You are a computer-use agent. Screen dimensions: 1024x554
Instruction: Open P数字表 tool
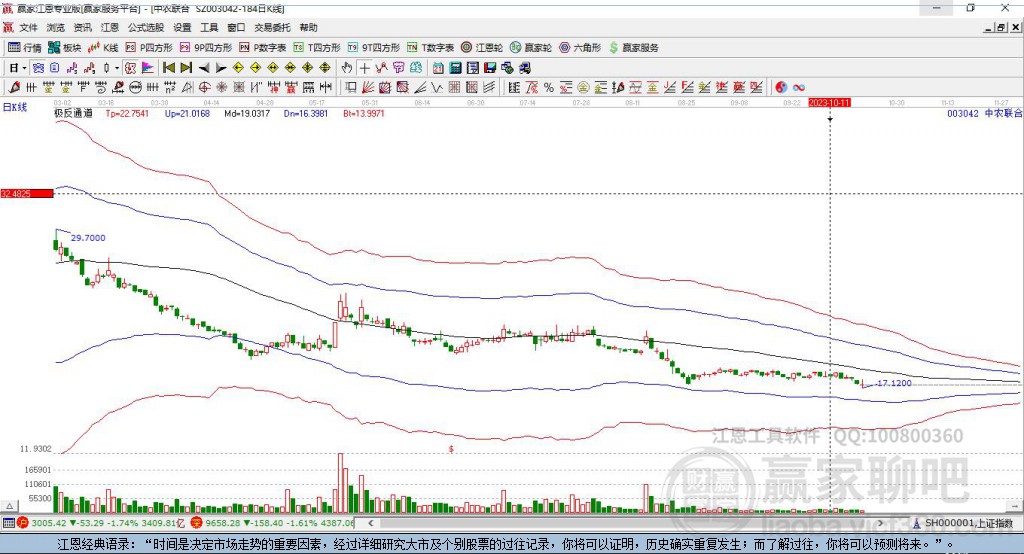263,48
